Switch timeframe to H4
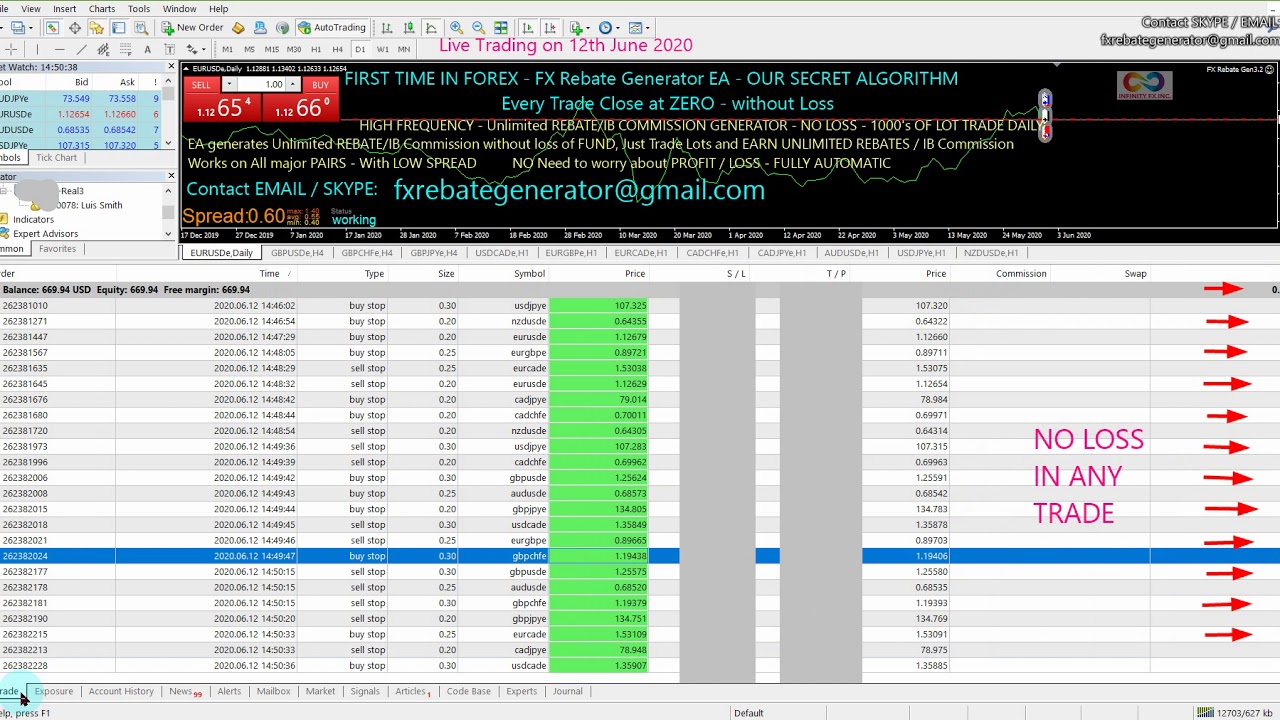The height and width of the screenshot is (720, 1280). [x=337, y=49]
